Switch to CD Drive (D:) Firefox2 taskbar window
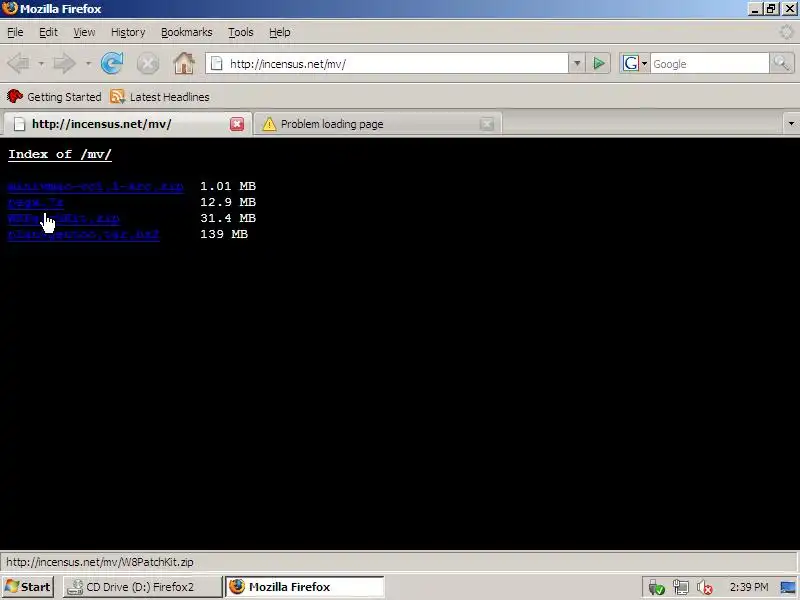This screenshot has width=800, height=600. click(x=142, y=587)
